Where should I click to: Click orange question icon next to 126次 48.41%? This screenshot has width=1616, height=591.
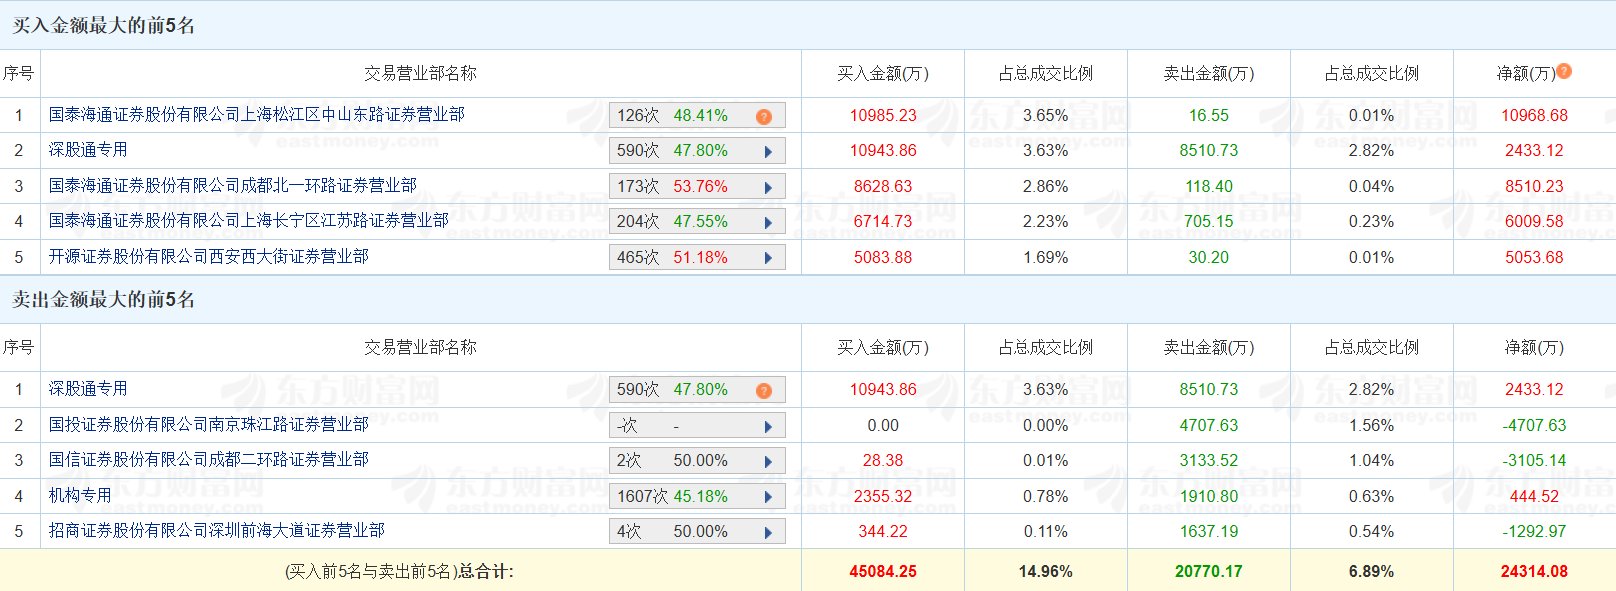click(764, 117)
